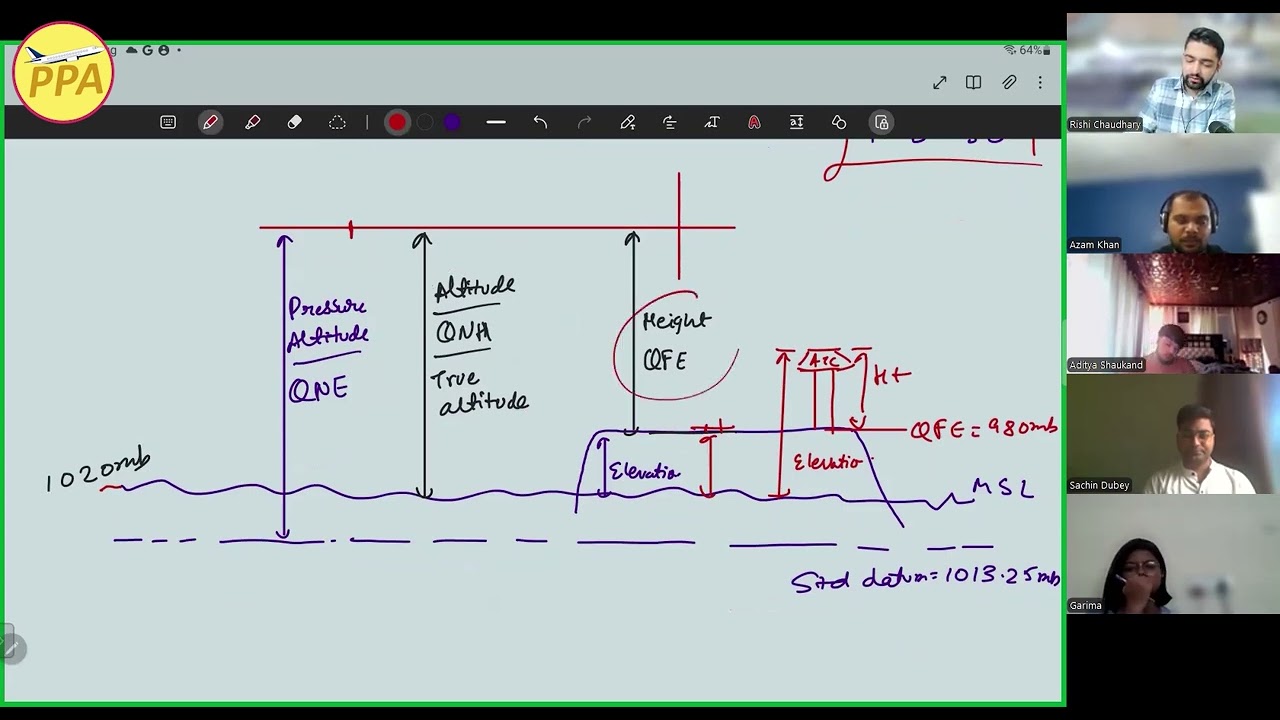Screen dimensions: 1280x720
Task: Redo the last undone stroke
Action: click(584, 122)
